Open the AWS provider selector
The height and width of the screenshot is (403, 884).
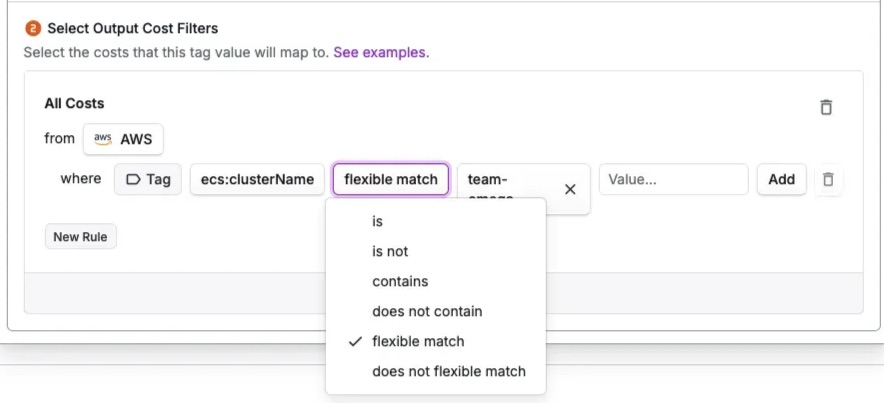[x=123, y=139]
